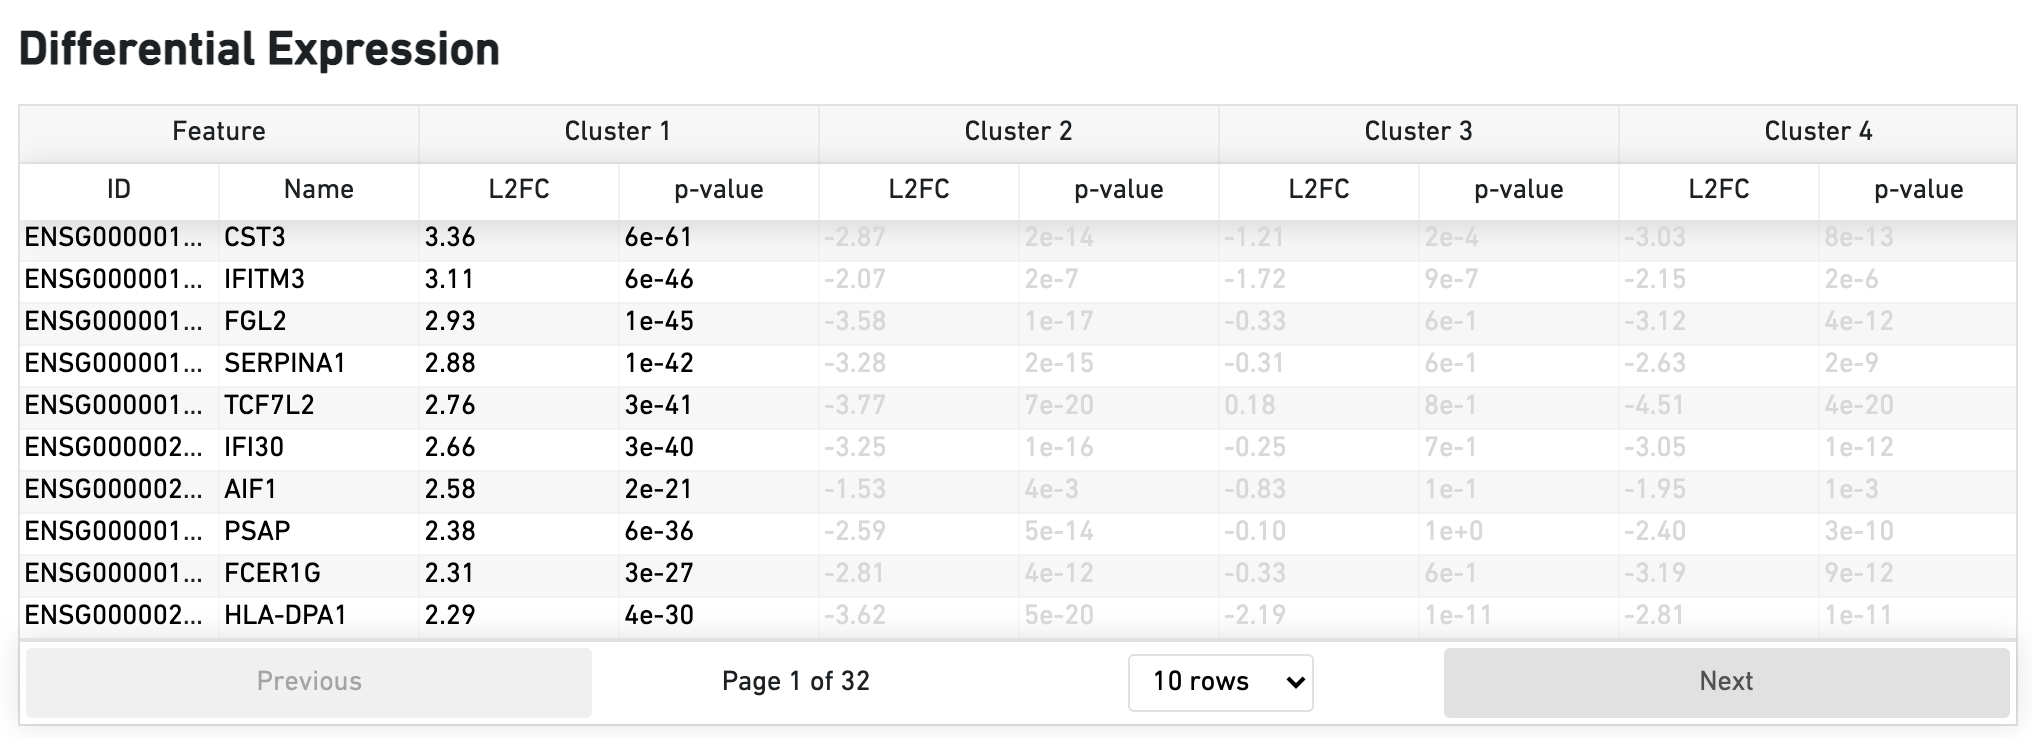Click the HLA-DPA1 gene name
Viewport: 2032px width, 738px height.
pyautogui.click(x=285, y=616)
